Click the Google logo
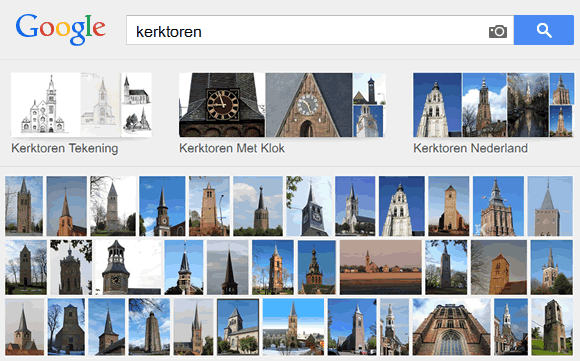 pyautogui.click(x=61, y=30)
